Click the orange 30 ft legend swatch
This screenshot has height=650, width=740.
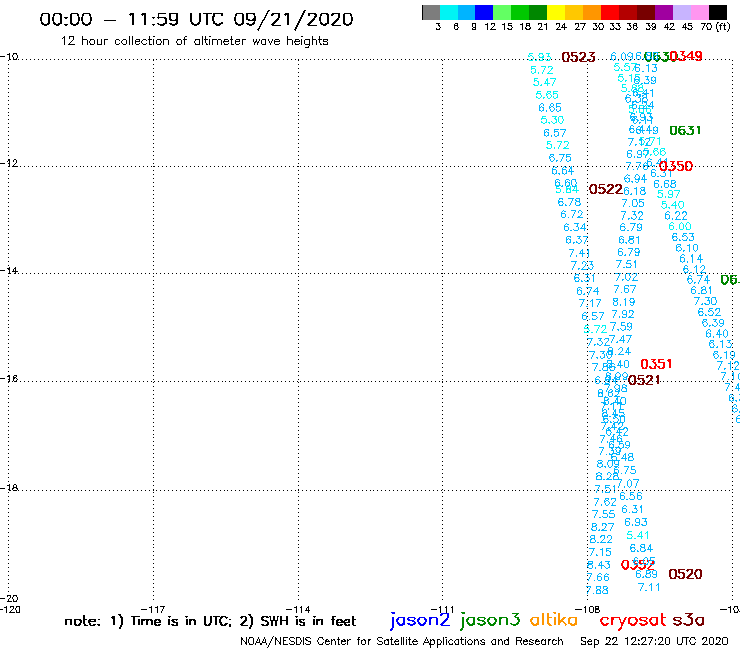(x=592, y=12)
